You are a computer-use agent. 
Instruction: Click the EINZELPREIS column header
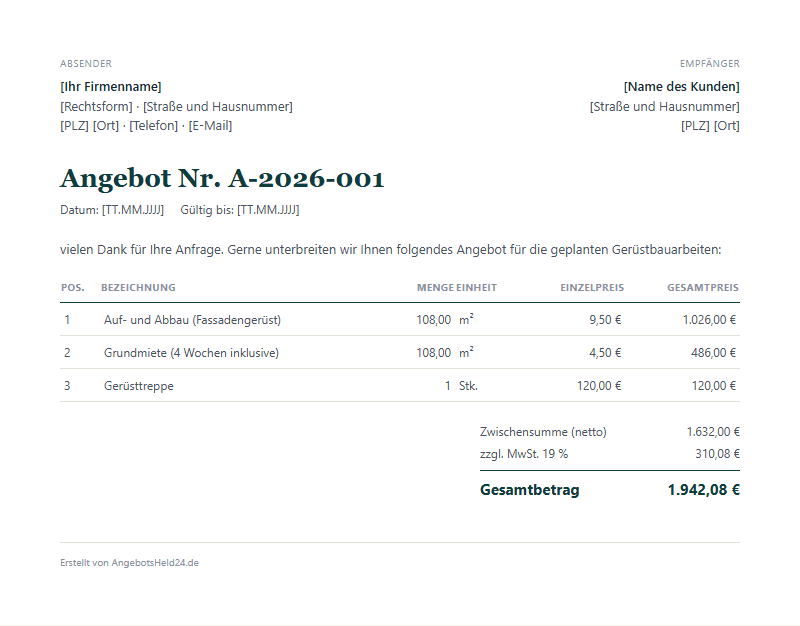pyautogui.click(x=592, y=288)
